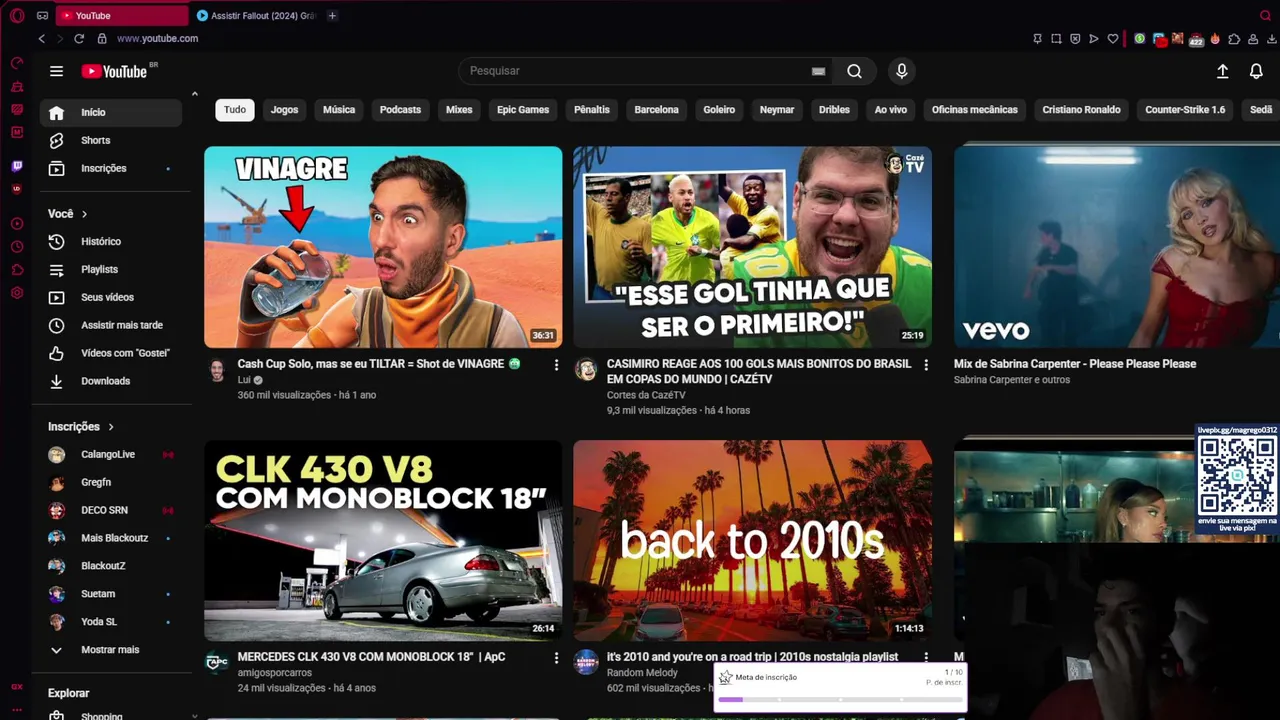The image size is (1280, 720).
Task: Open Assistir mais tarde list
Action: 110,325
